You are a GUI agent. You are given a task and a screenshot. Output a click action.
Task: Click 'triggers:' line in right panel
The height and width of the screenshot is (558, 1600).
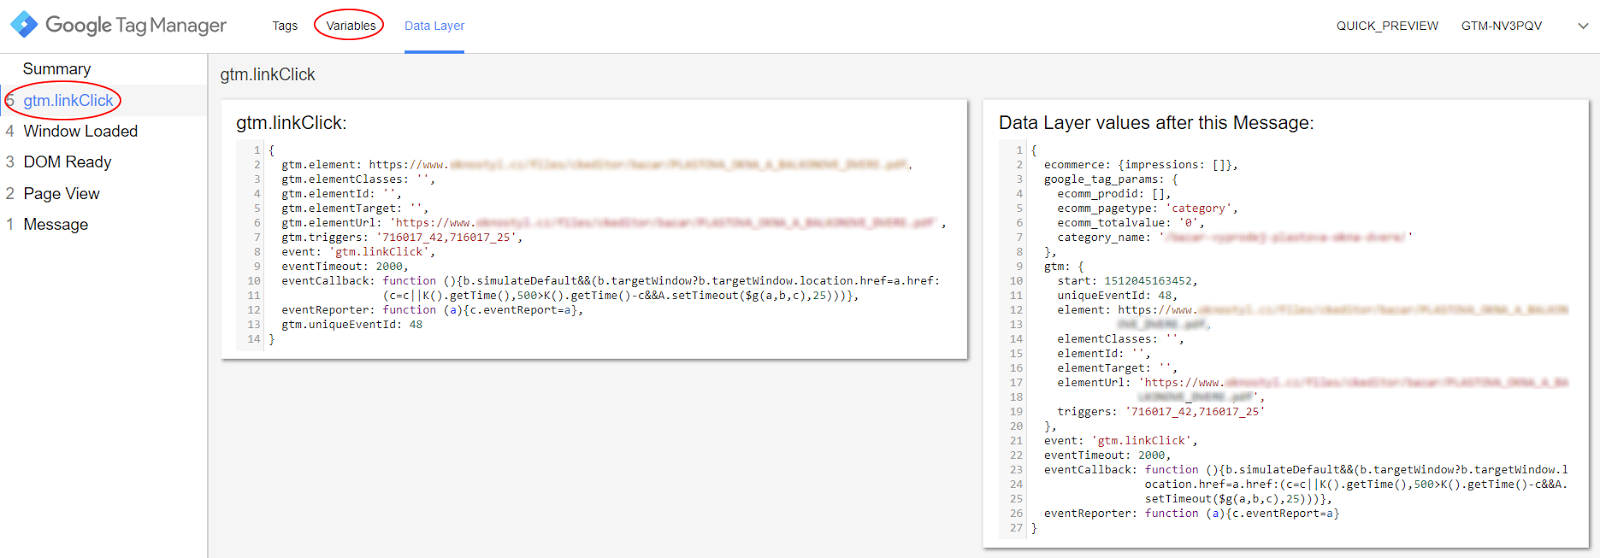point(1161,412)
